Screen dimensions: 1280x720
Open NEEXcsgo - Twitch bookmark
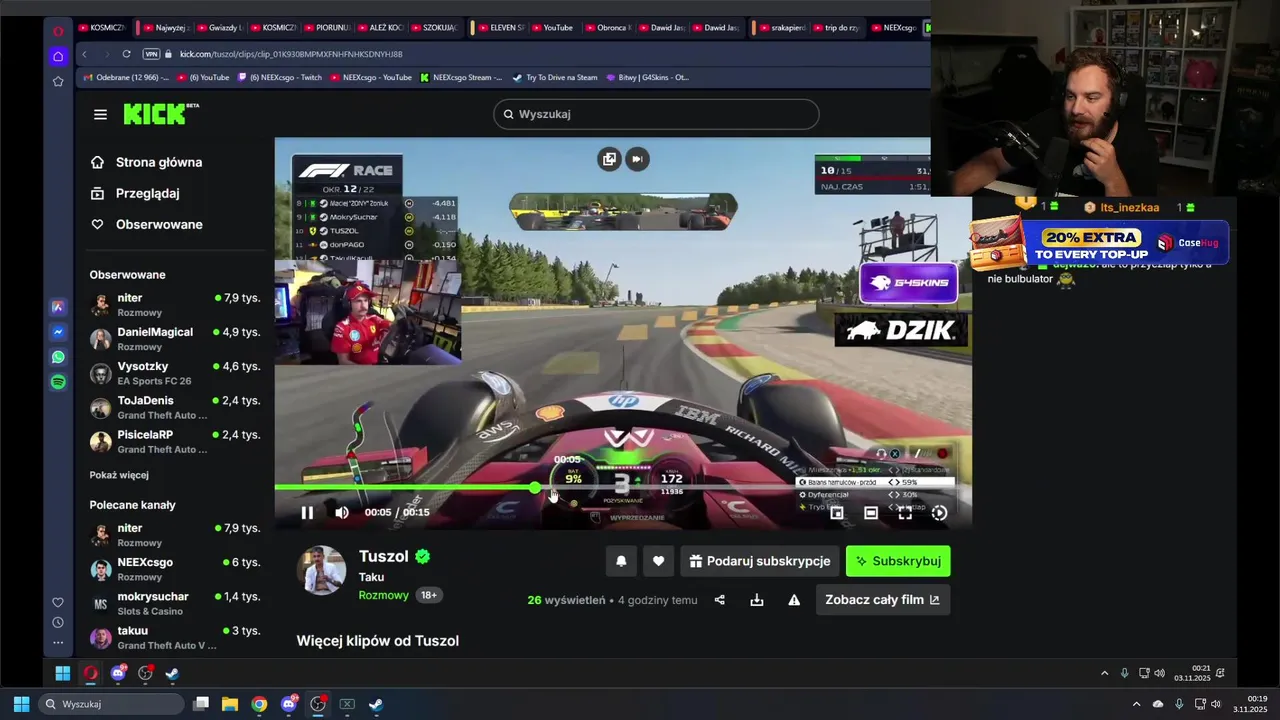[280, 77]
